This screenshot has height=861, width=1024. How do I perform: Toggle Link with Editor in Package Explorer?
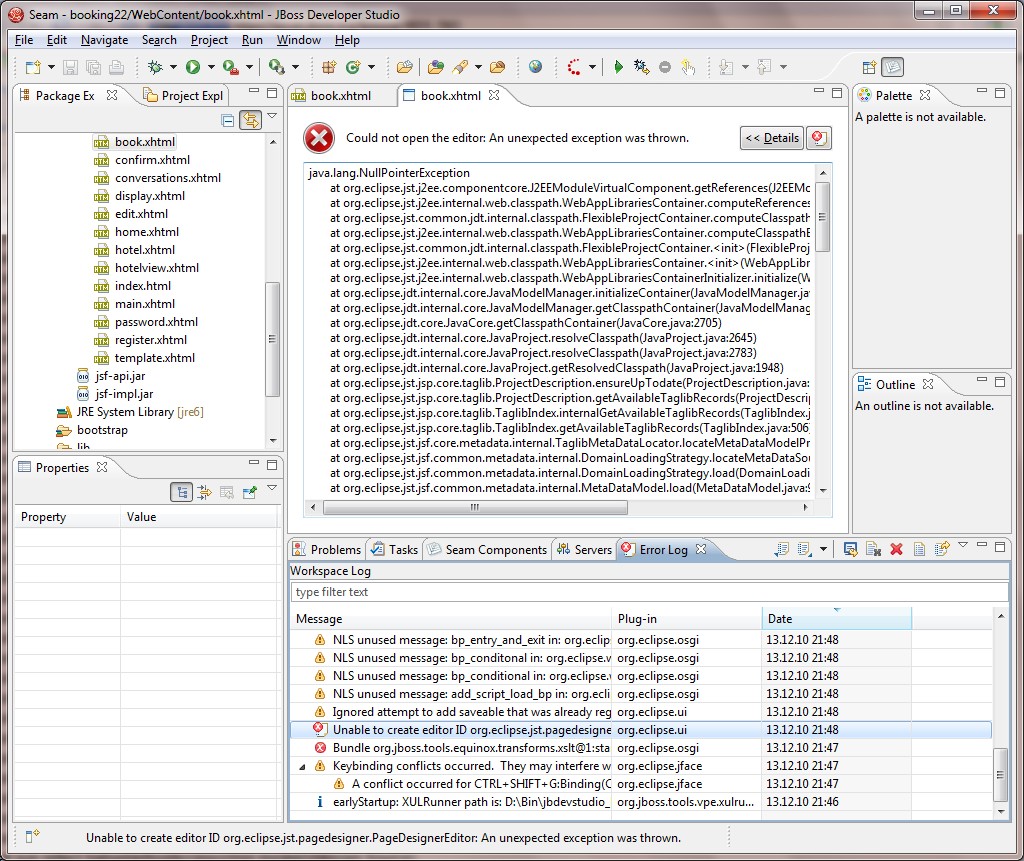click(x=249, y=120)
